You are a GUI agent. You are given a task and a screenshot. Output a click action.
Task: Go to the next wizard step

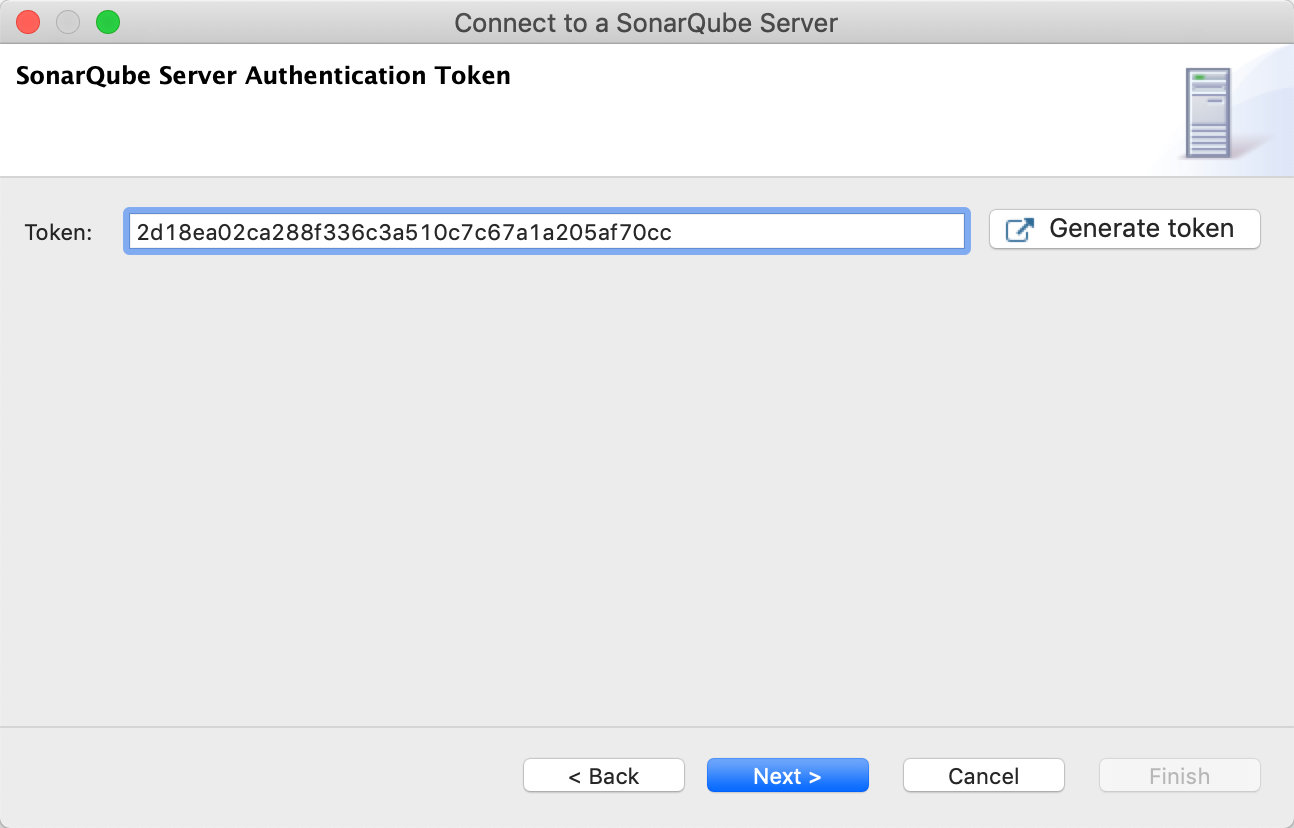(x=787, y=776)
